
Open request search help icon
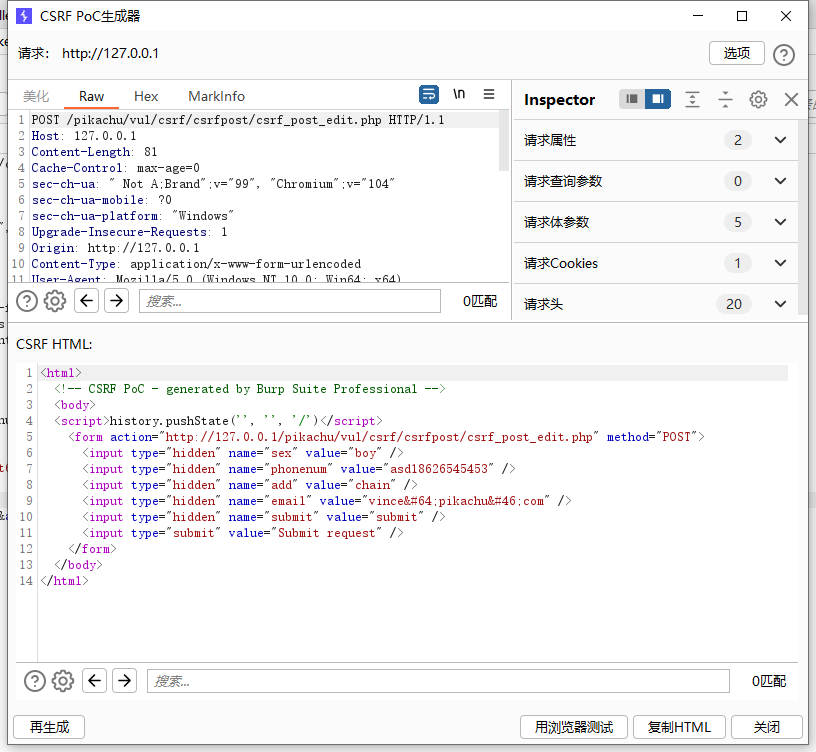click(x=27, y=301)
